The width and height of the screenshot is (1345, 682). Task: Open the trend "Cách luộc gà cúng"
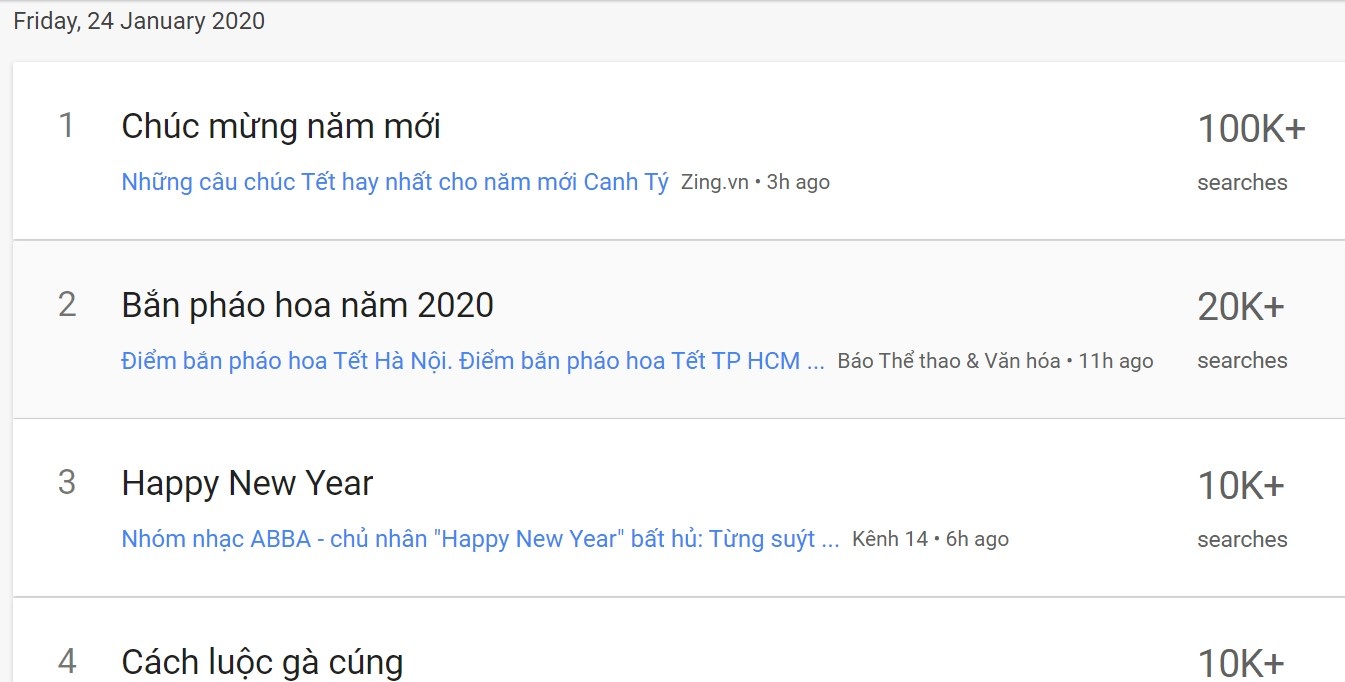point(262,661)
